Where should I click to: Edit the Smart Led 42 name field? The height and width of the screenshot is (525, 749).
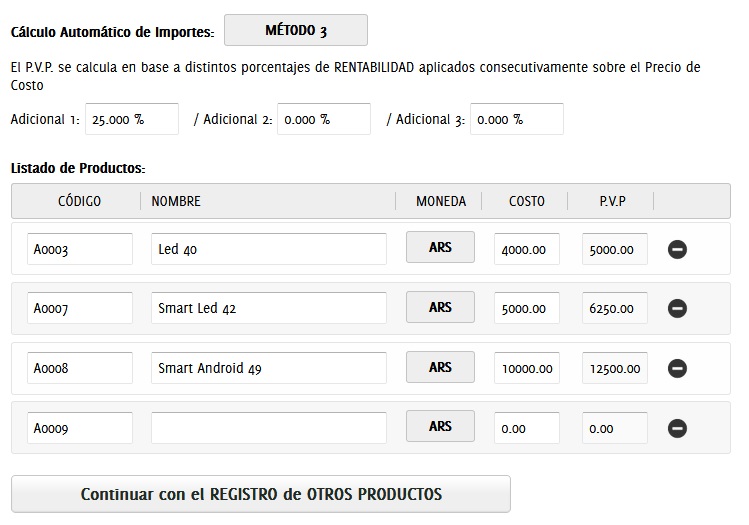click(x=269, y=309)
